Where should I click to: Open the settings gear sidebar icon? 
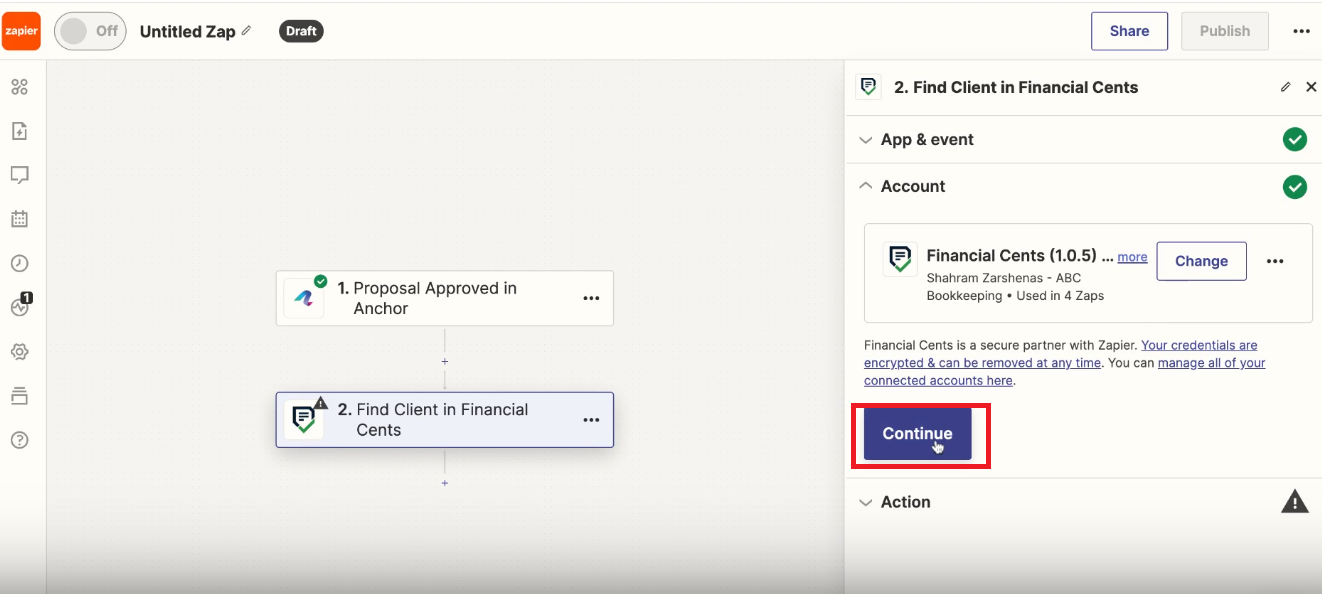[19, 352]
